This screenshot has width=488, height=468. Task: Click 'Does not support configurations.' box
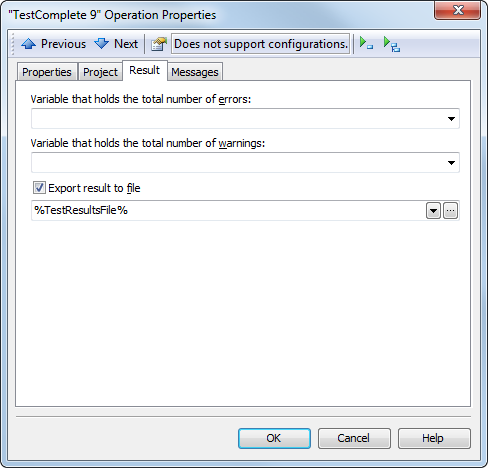pyautogui.click(x=260, y=44)
